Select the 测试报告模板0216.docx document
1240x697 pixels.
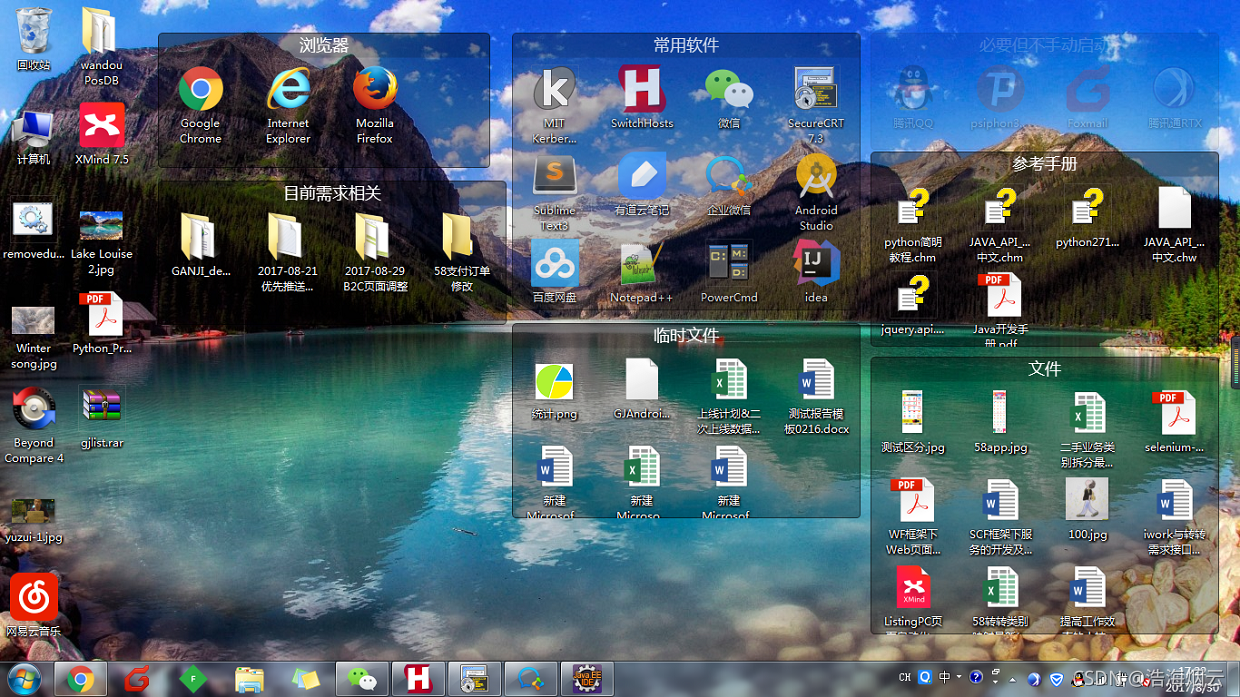tap(816, 381)
